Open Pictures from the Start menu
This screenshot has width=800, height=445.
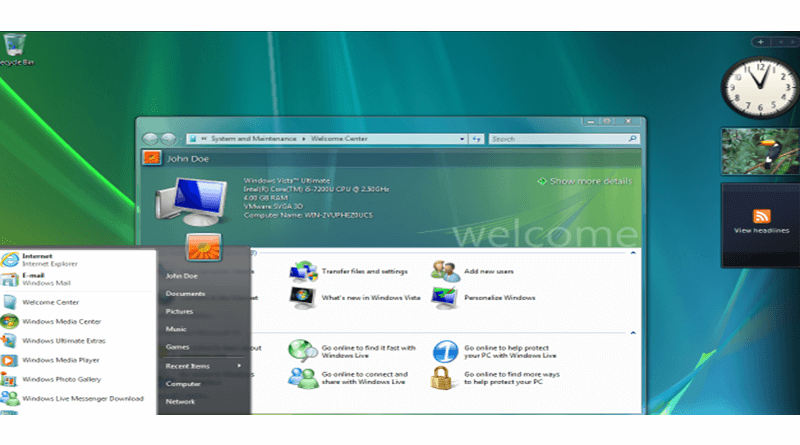(x=179, y=311)
